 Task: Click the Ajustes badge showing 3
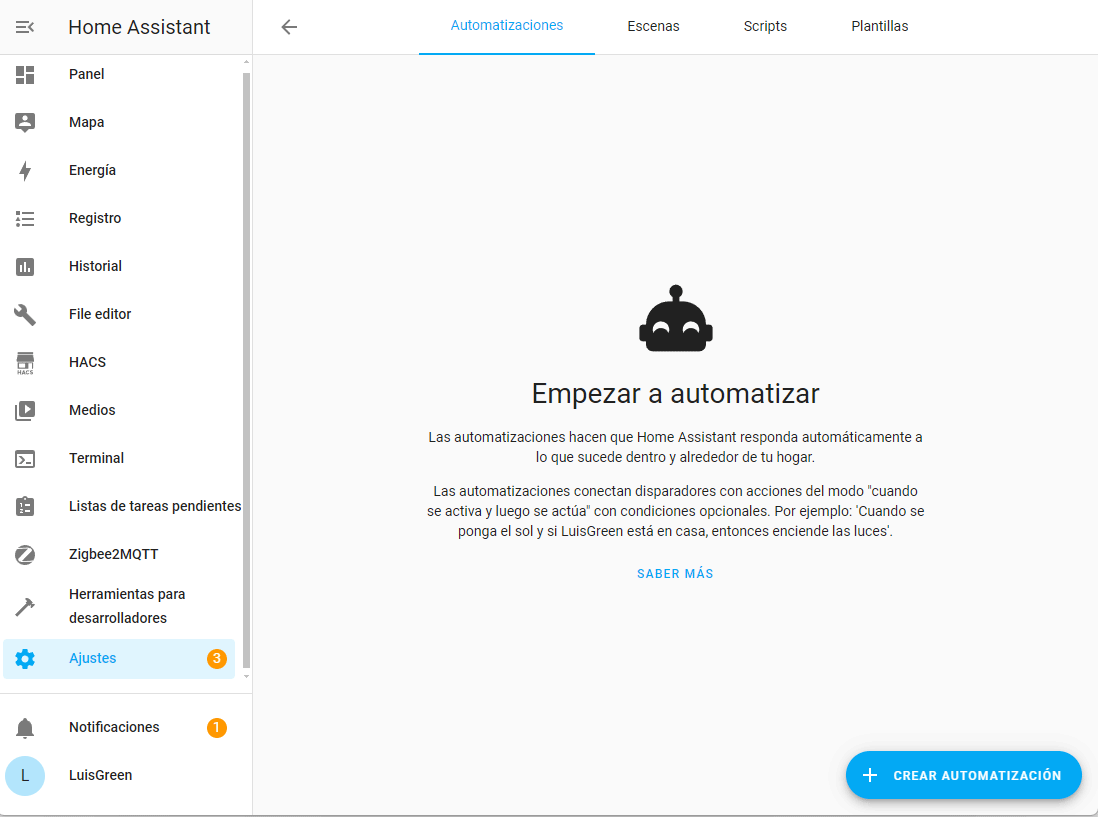[x=216, y=659]
